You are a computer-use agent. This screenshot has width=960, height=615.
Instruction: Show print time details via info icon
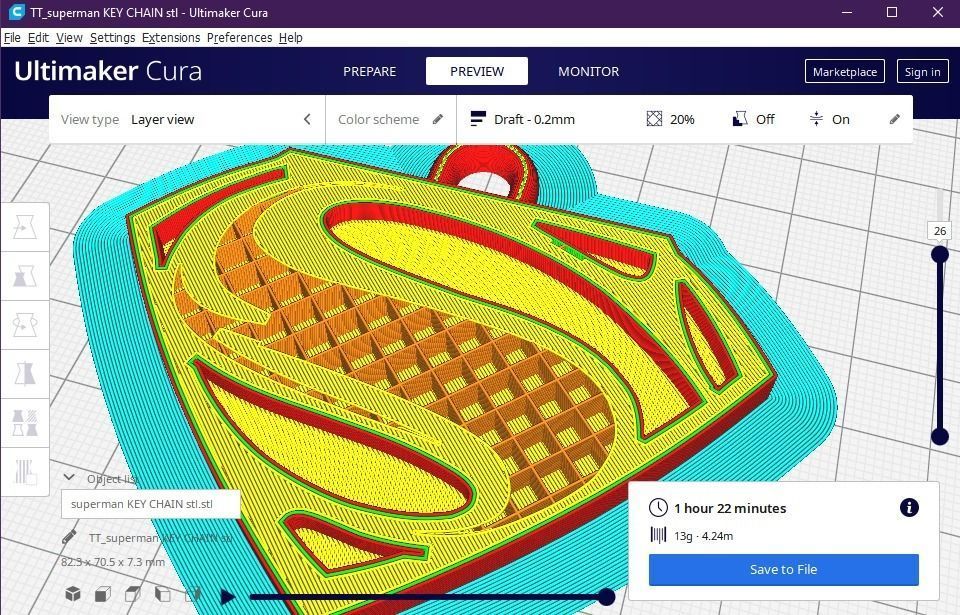tap(909, 507)
